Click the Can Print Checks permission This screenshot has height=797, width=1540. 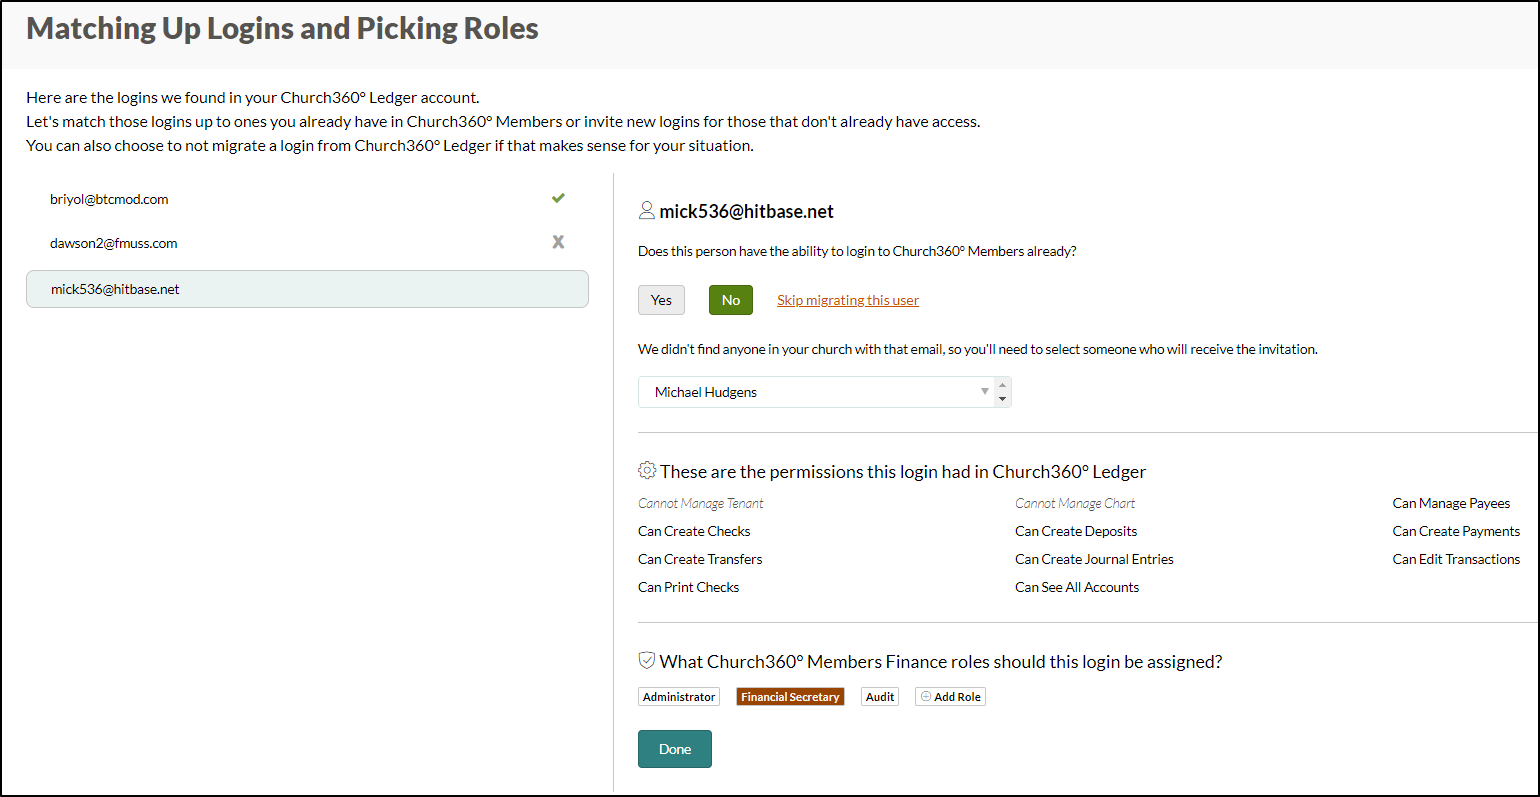tap(689, 587)
